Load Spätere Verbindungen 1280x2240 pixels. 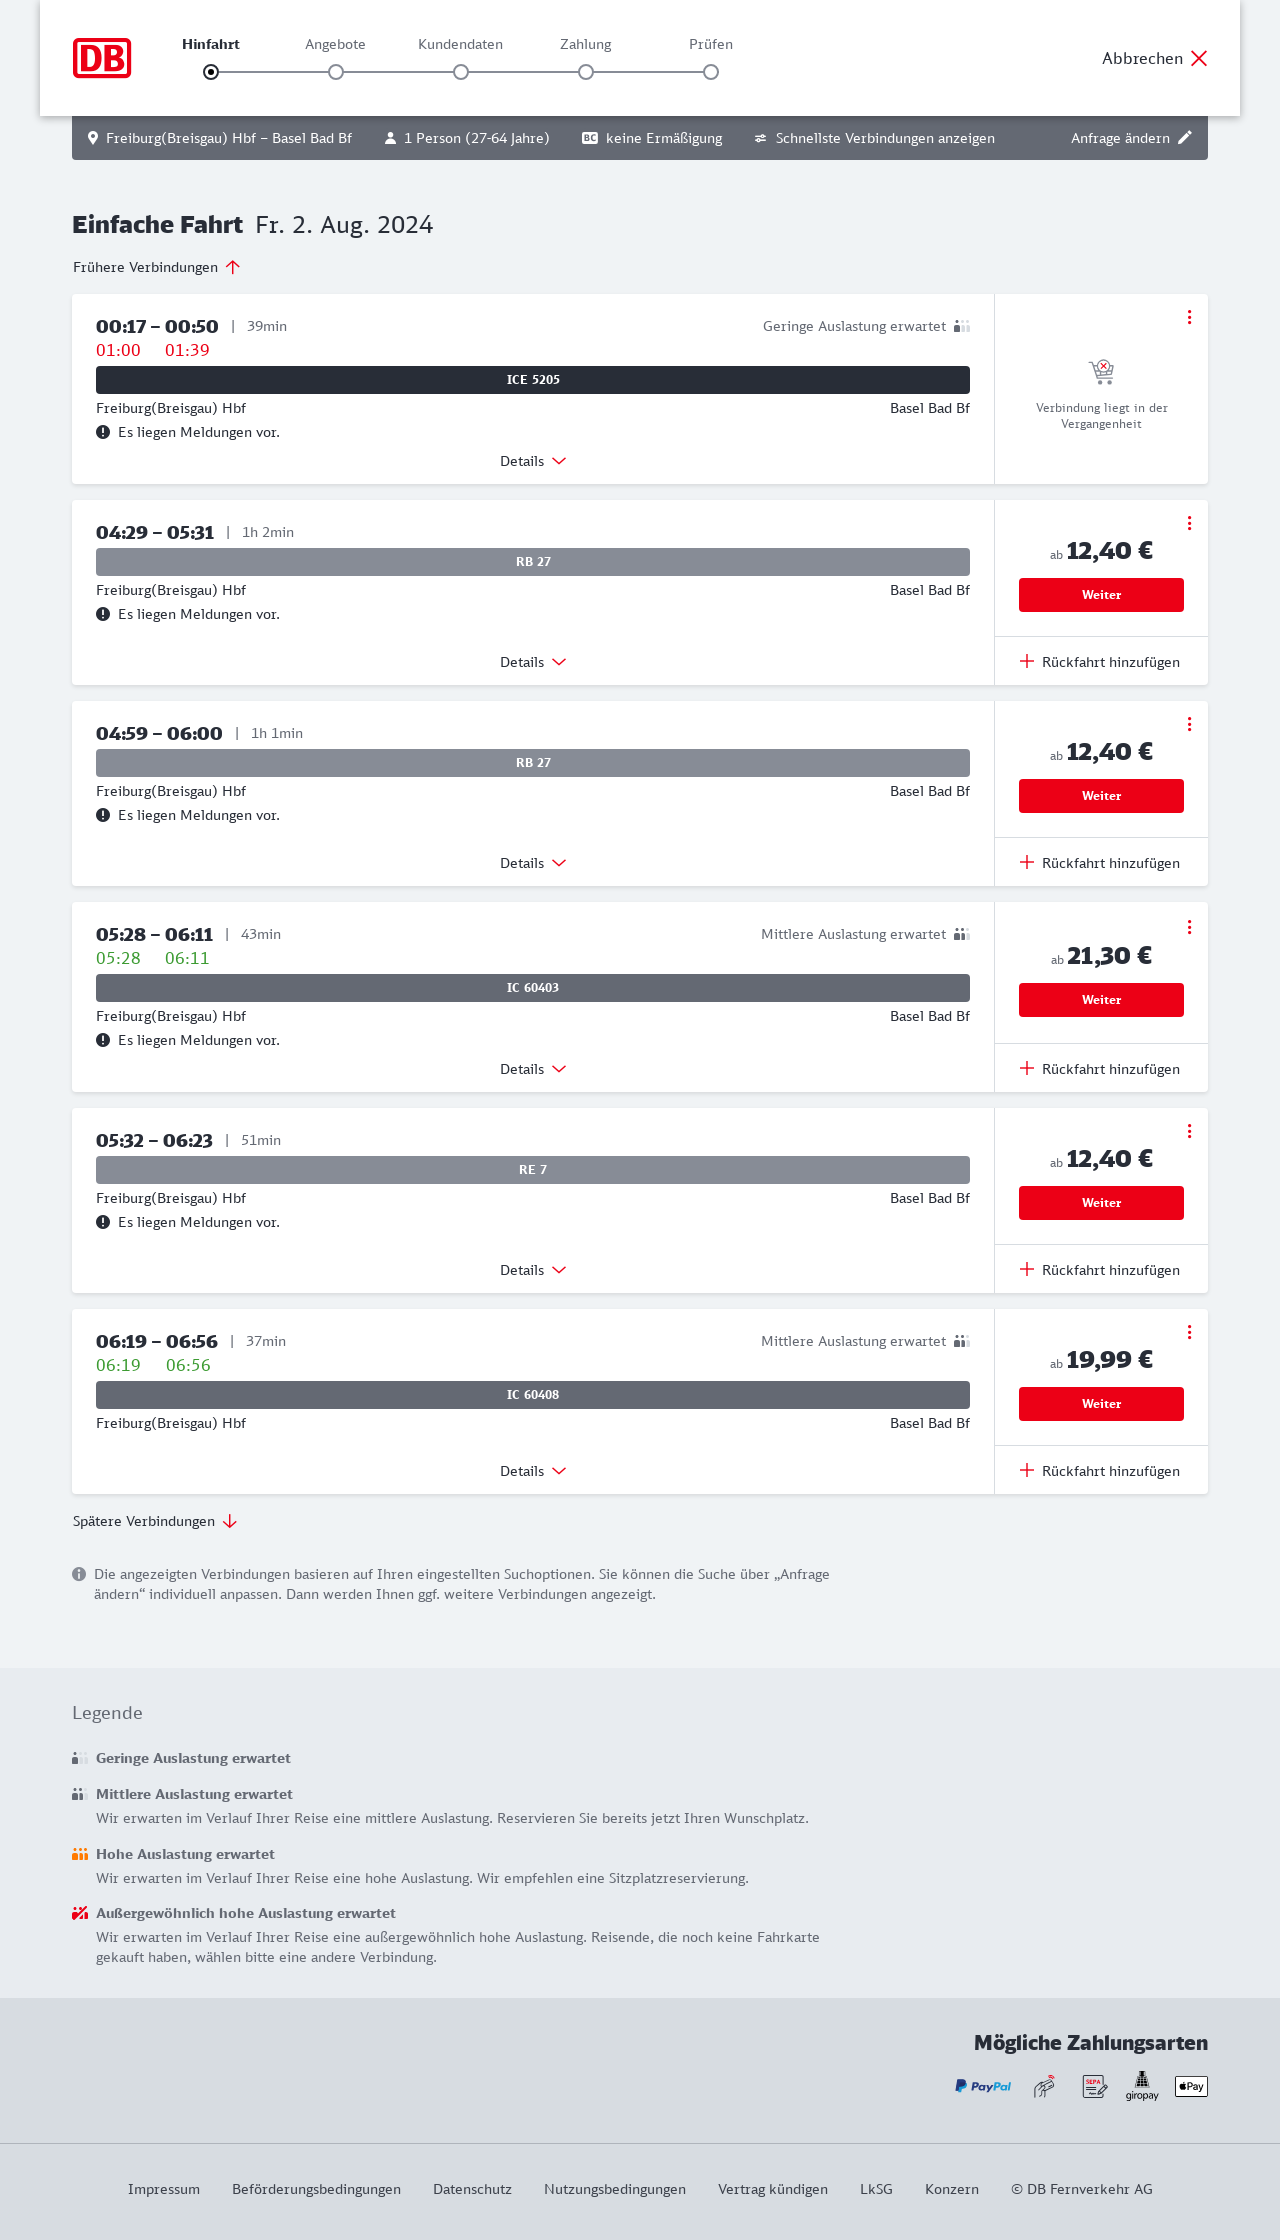(x=155, y=1521)
